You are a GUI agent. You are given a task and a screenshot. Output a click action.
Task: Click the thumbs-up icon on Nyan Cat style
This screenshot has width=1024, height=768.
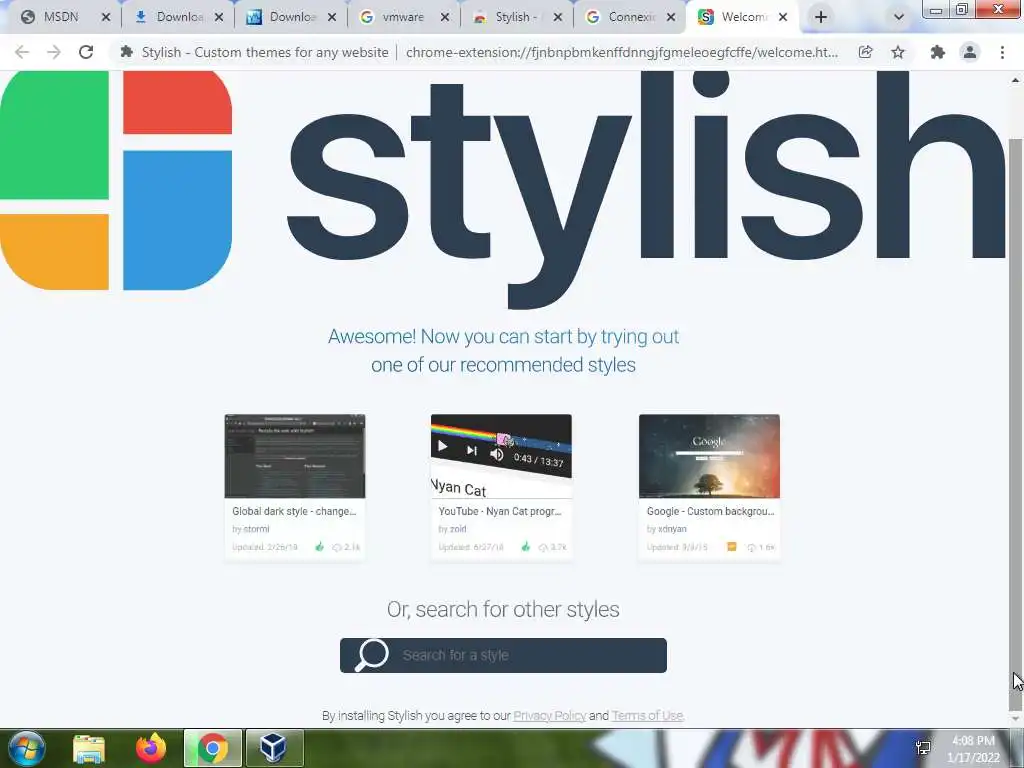(x=526, y=547)
